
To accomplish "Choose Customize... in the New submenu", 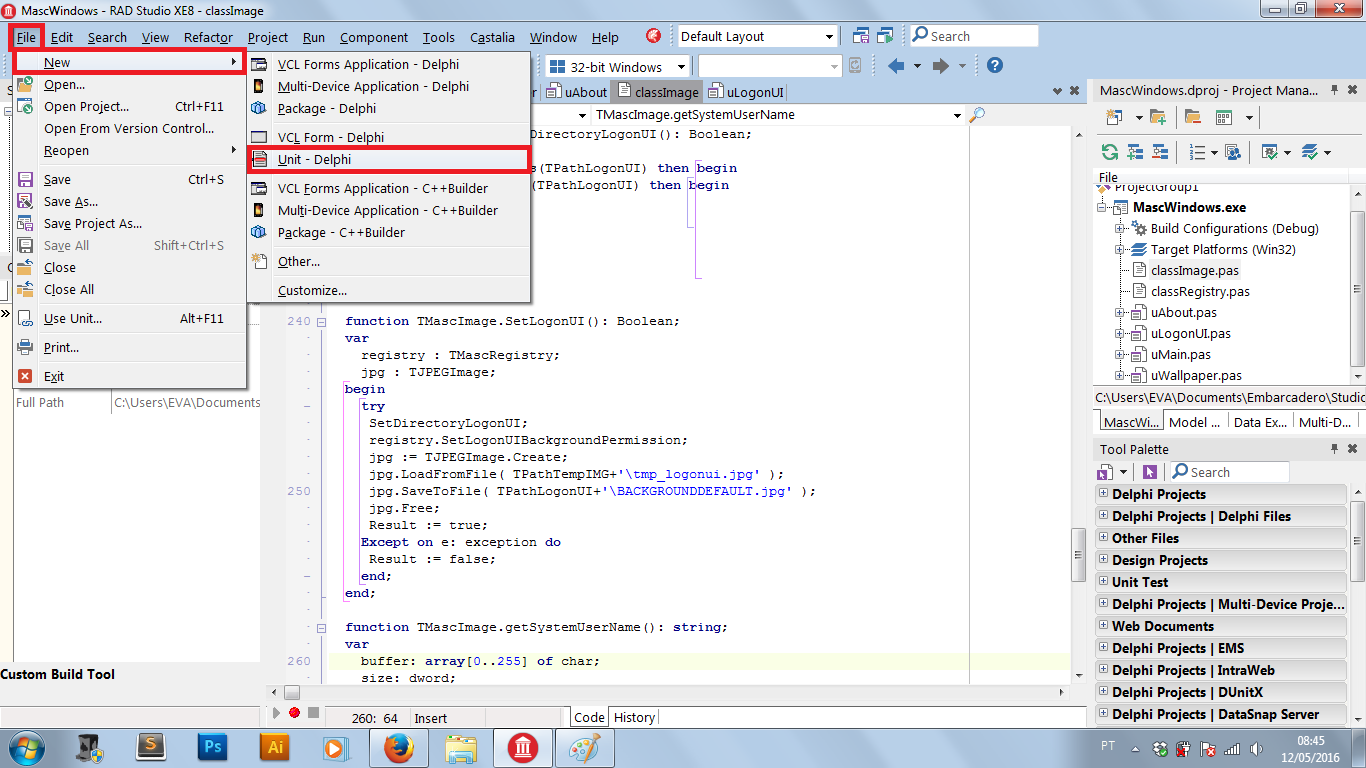I will pos(388,290).
